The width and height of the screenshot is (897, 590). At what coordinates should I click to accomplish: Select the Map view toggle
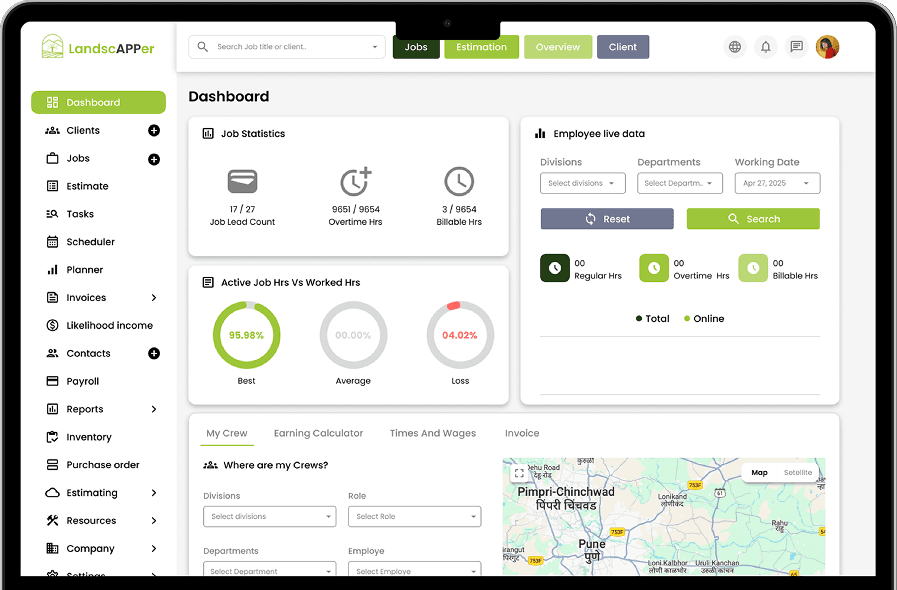click(x=759, y=473)
